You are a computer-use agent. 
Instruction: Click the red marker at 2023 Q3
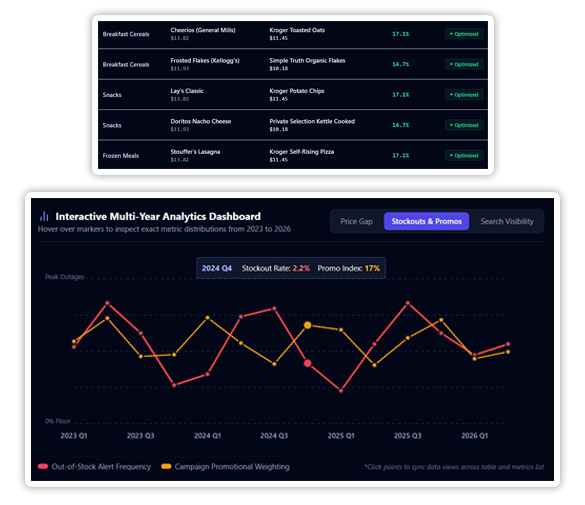141,333
